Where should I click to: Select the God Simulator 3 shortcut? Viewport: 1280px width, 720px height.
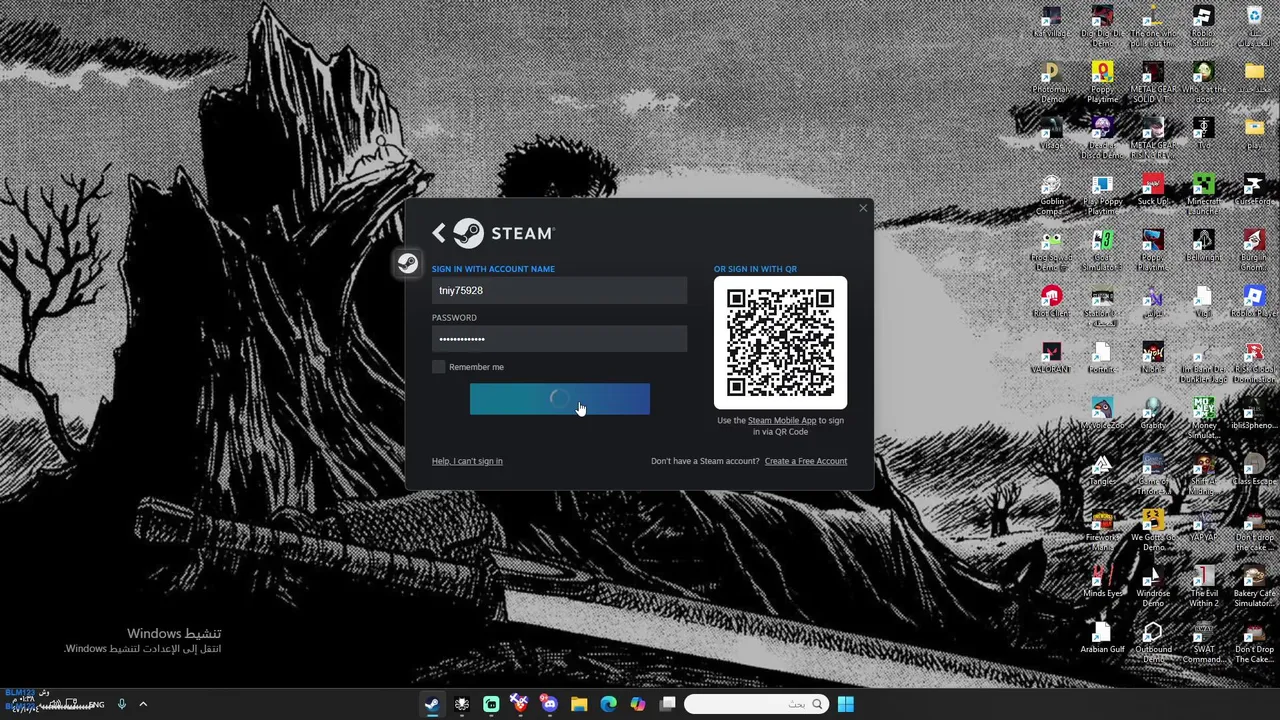1102,250
